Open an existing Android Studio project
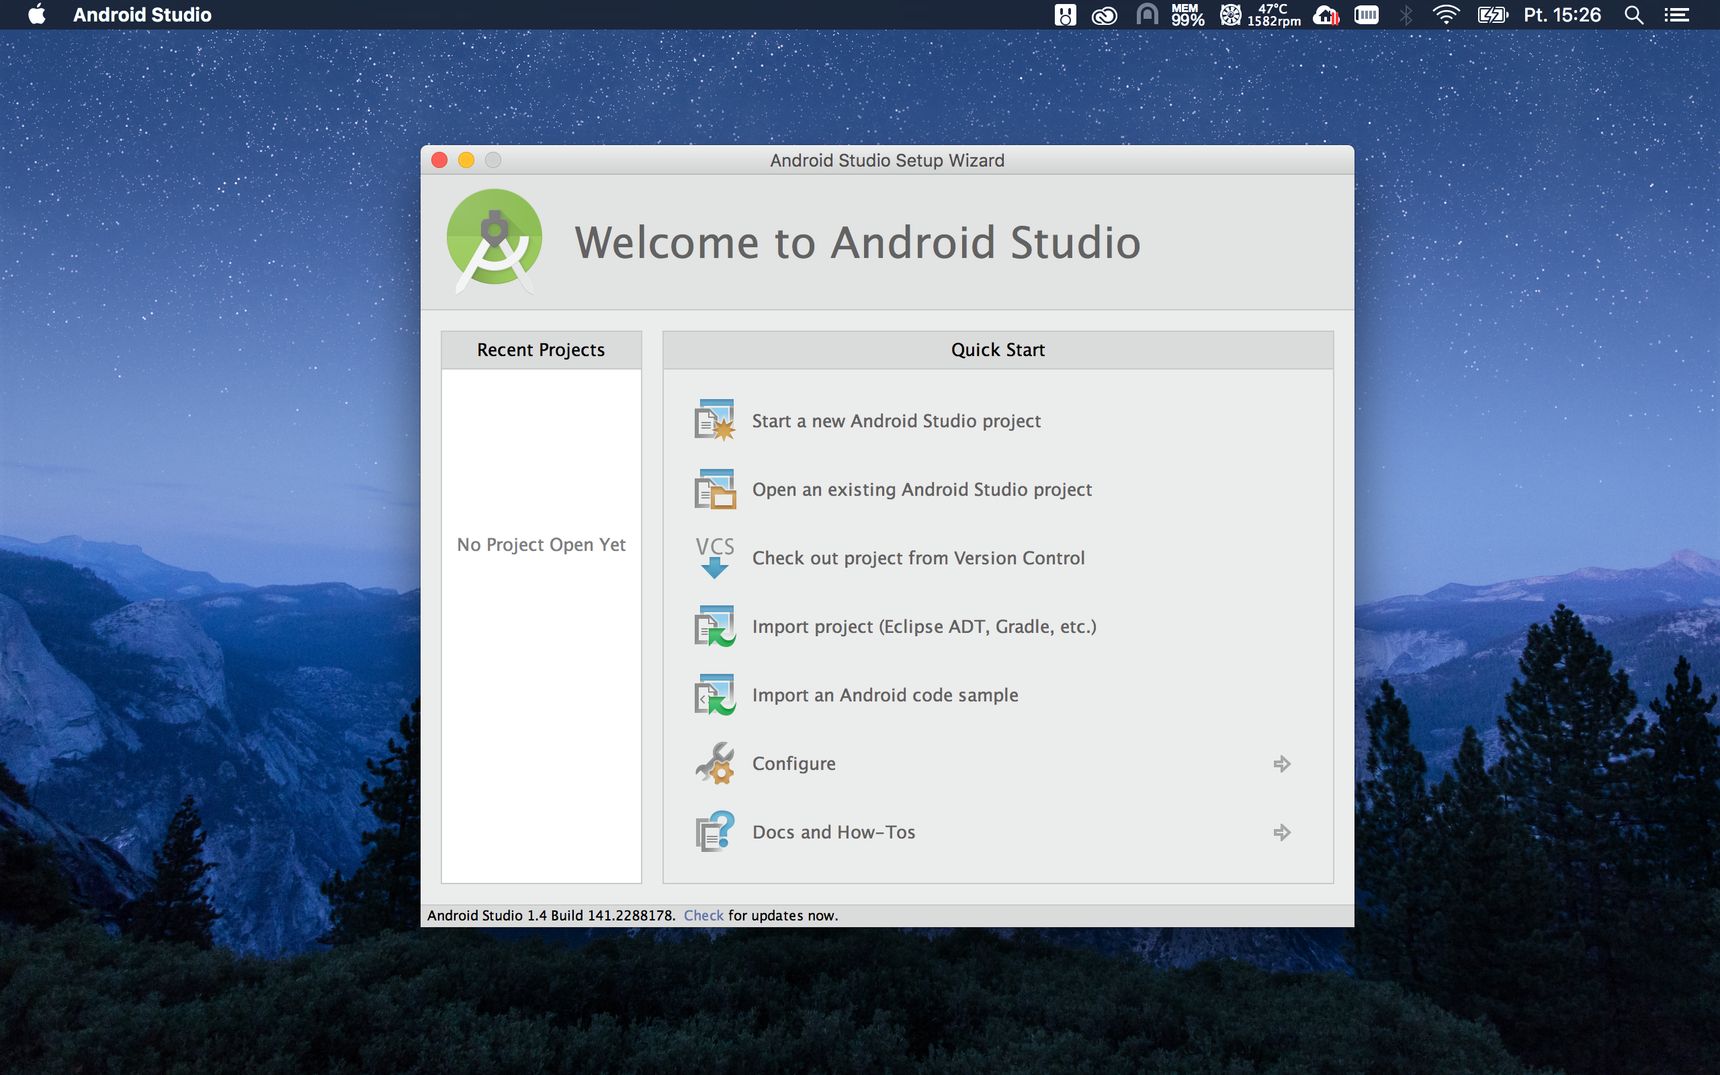 coord(922,490)
